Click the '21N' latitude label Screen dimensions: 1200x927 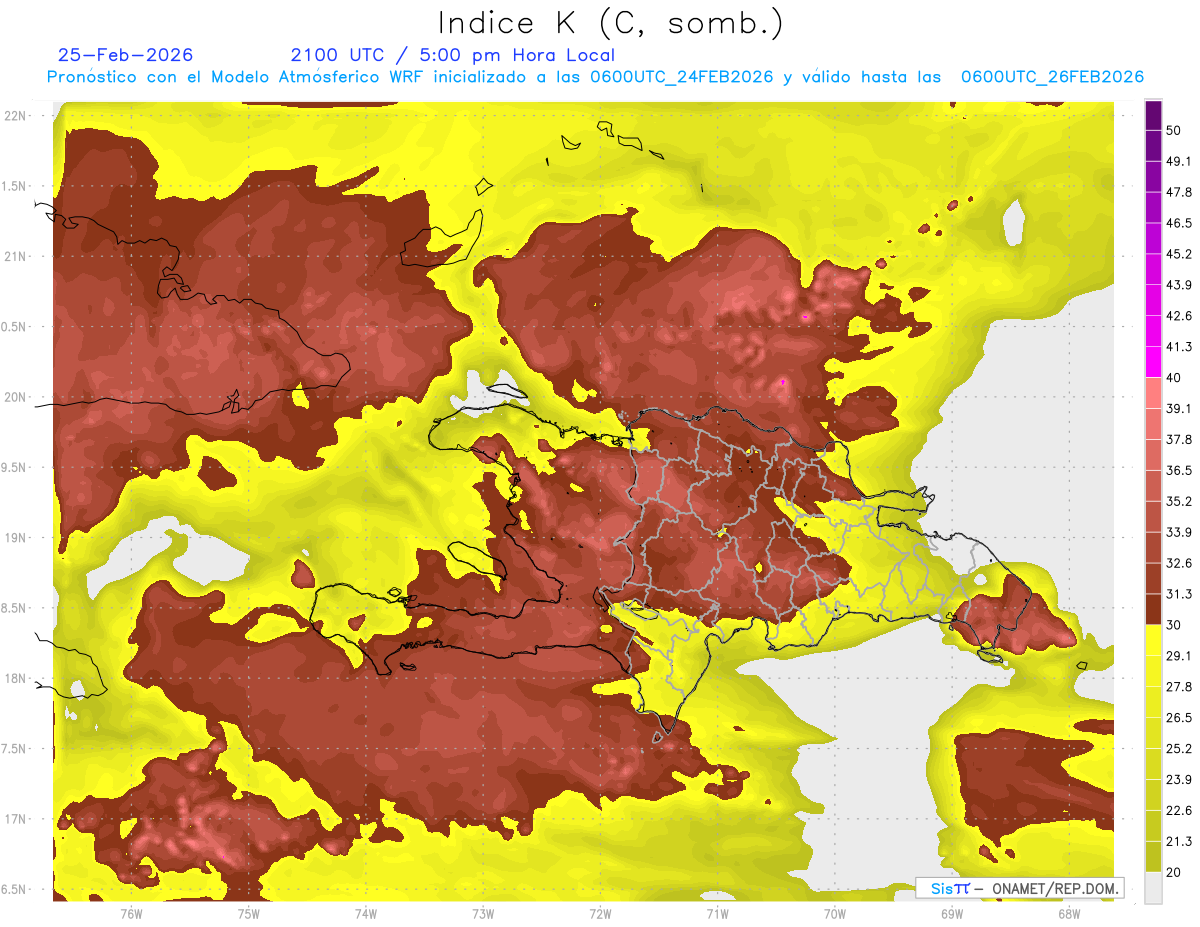coord(16,256)
